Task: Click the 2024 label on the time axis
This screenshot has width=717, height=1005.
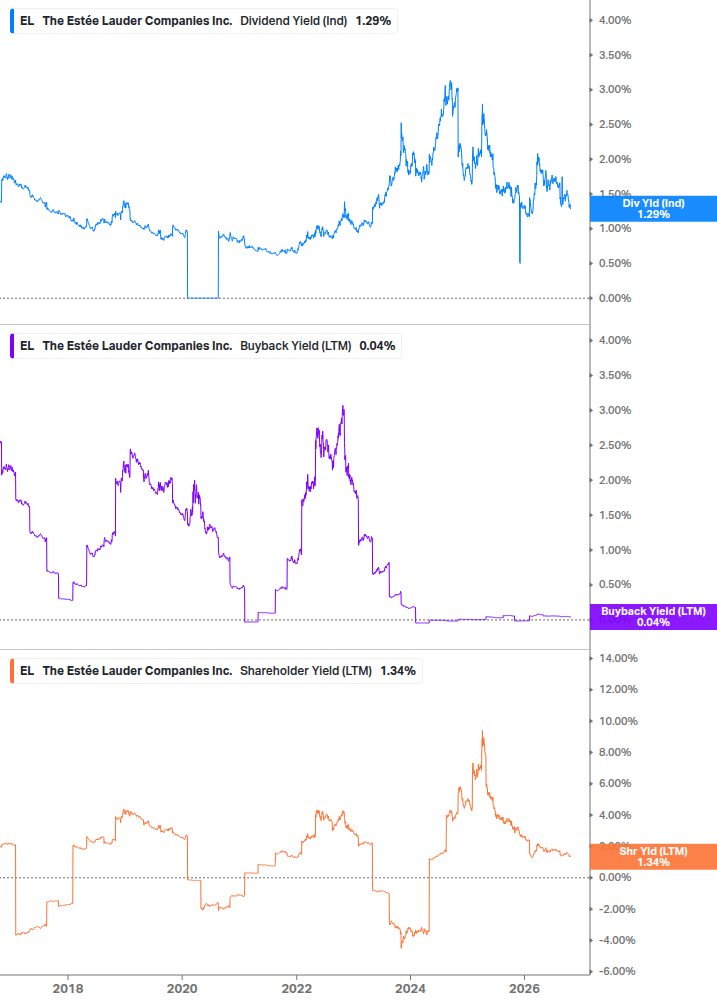Action: 410,988
